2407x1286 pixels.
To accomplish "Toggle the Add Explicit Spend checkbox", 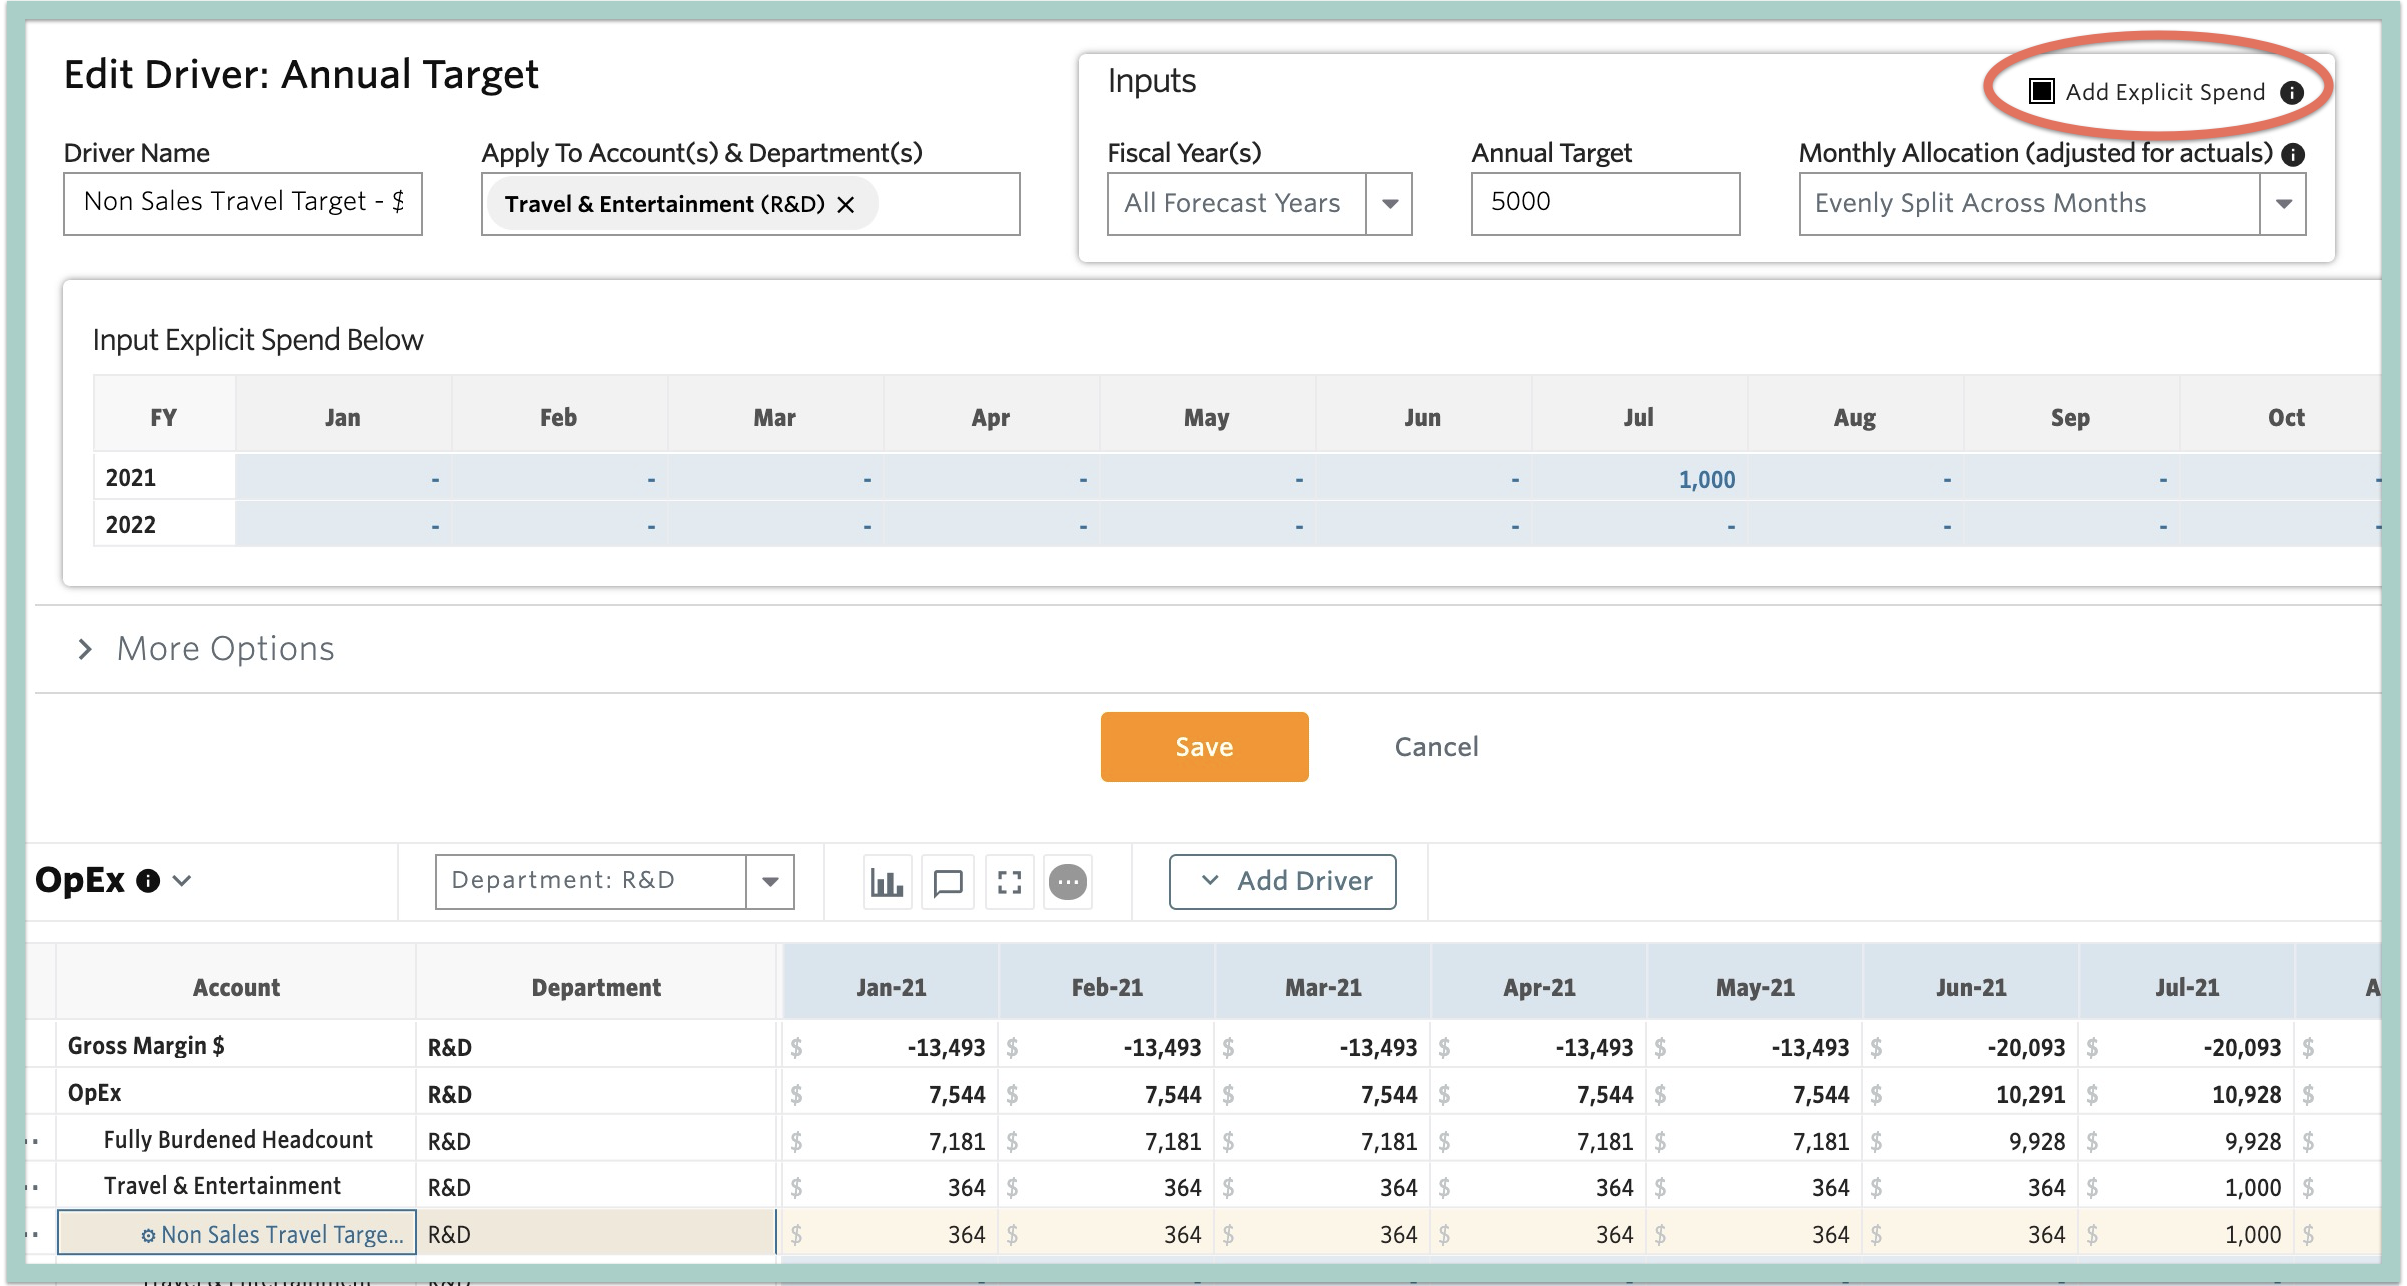I will 2041,92.
